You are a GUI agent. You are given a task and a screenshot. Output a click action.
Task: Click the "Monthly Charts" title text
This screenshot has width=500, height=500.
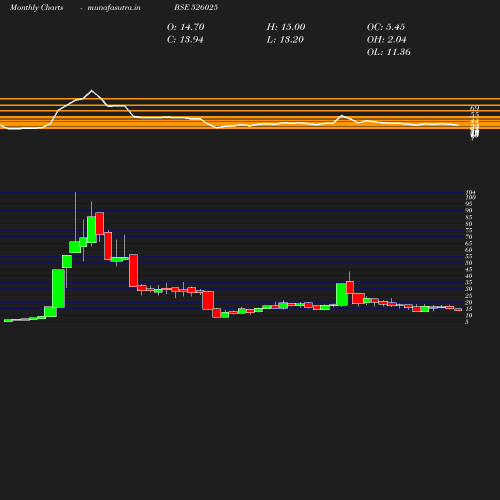[x=37, y=8]
